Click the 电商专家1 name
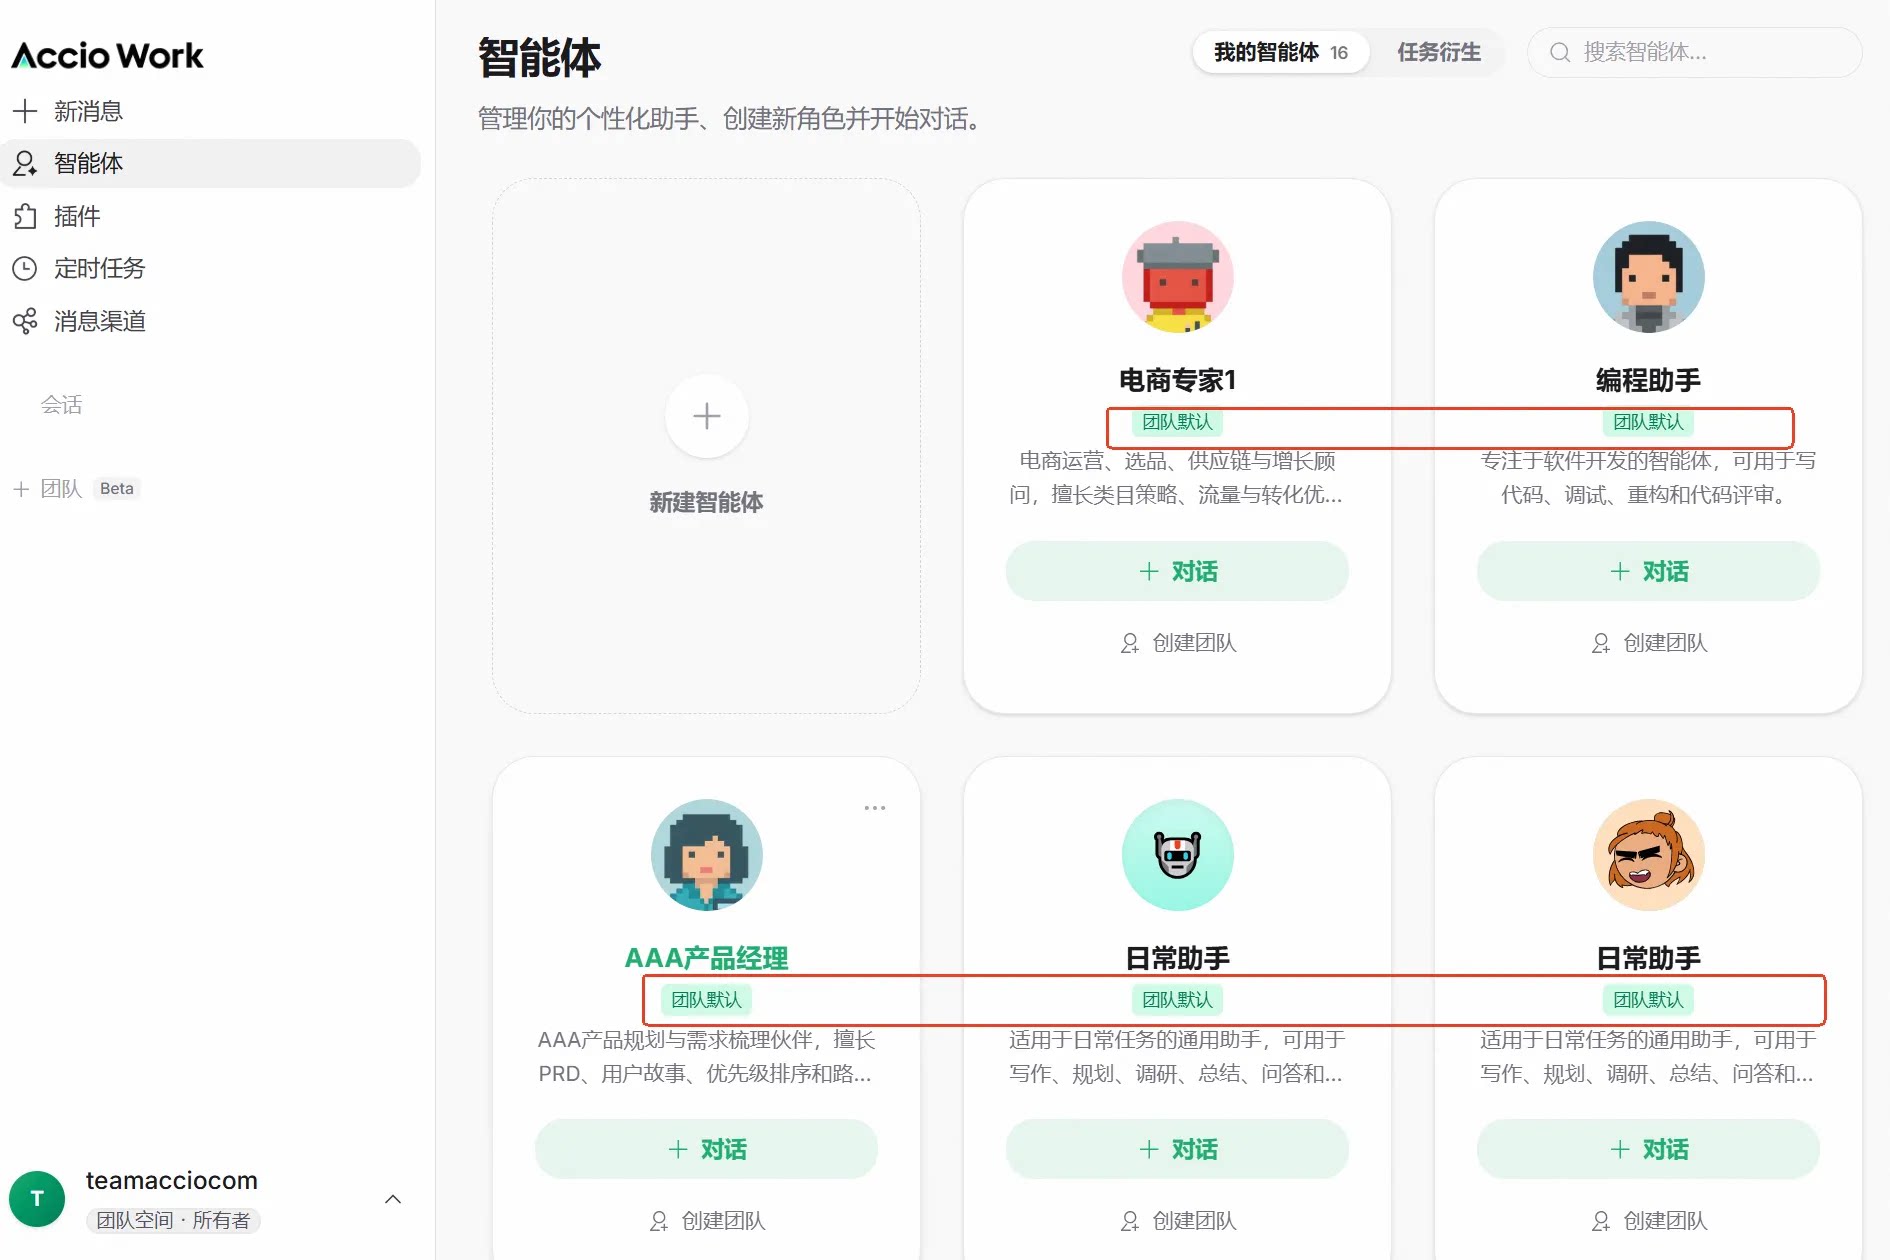This screenshot has width=1890, height=1260. [x=1178, y=380]
